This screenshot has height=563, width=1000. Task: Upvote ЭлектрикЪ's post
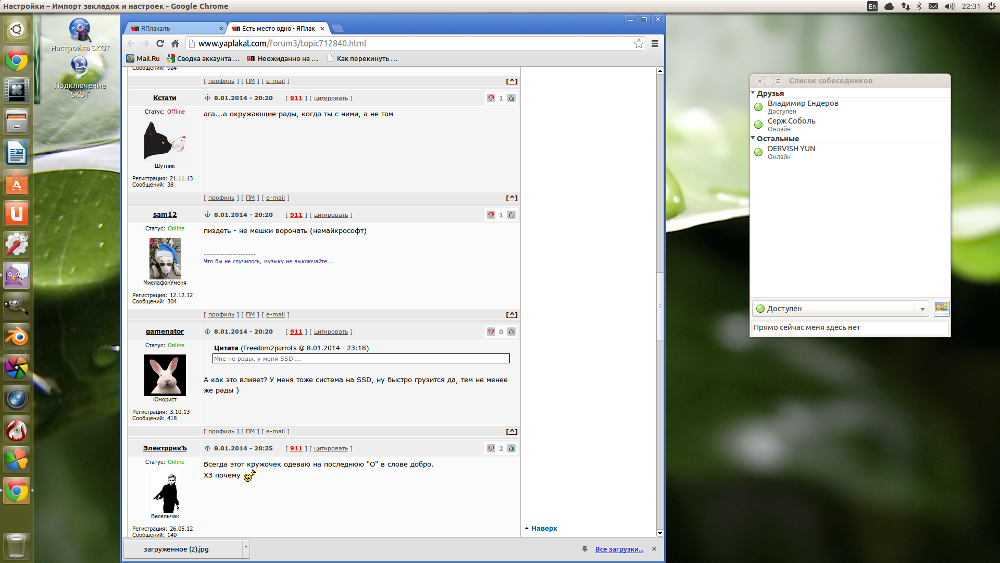pos(511,448)
